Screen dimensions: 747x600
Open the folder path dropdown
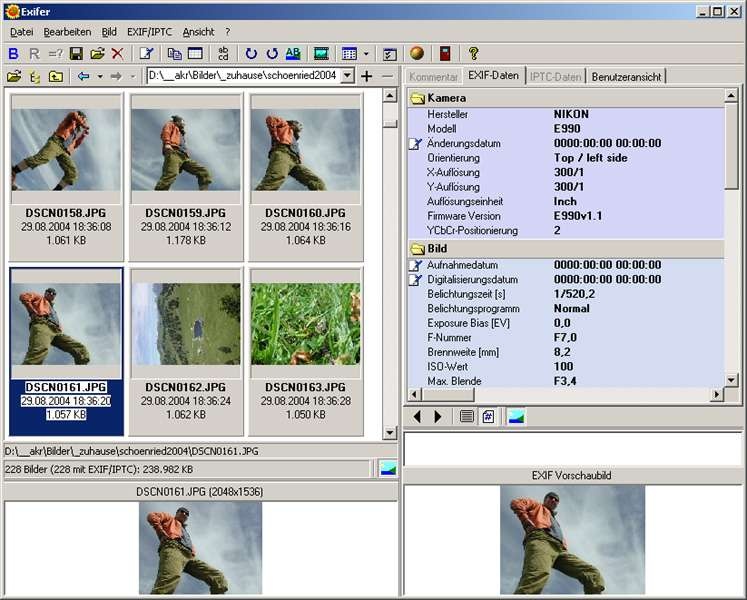(347, 76)
